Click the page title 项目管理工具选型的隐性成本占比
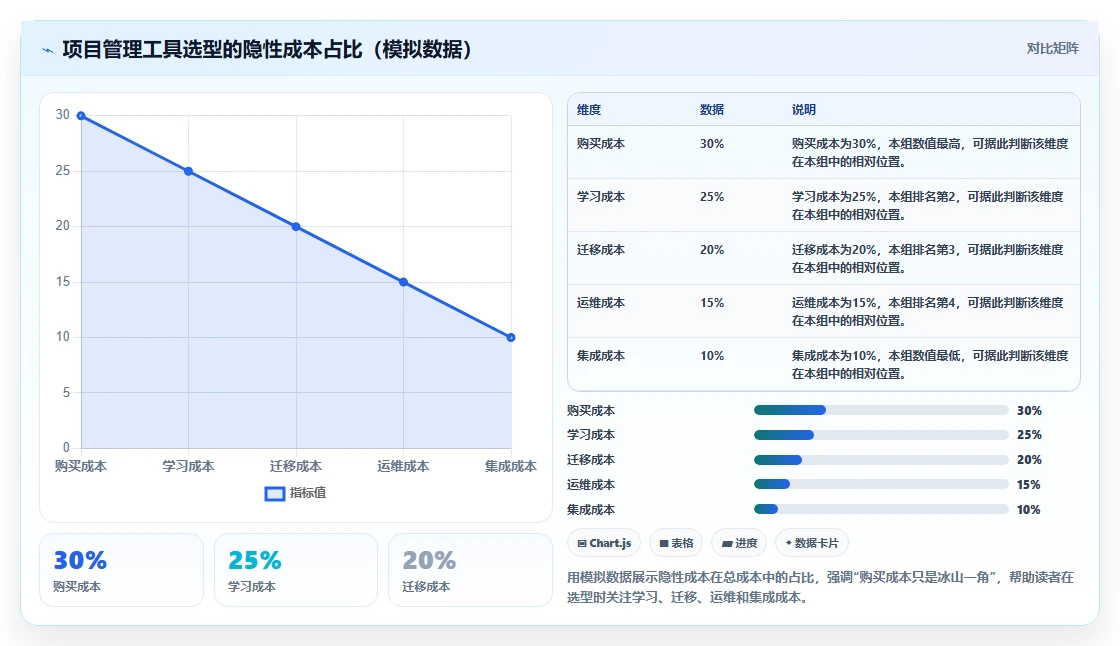 coord(212,49)
